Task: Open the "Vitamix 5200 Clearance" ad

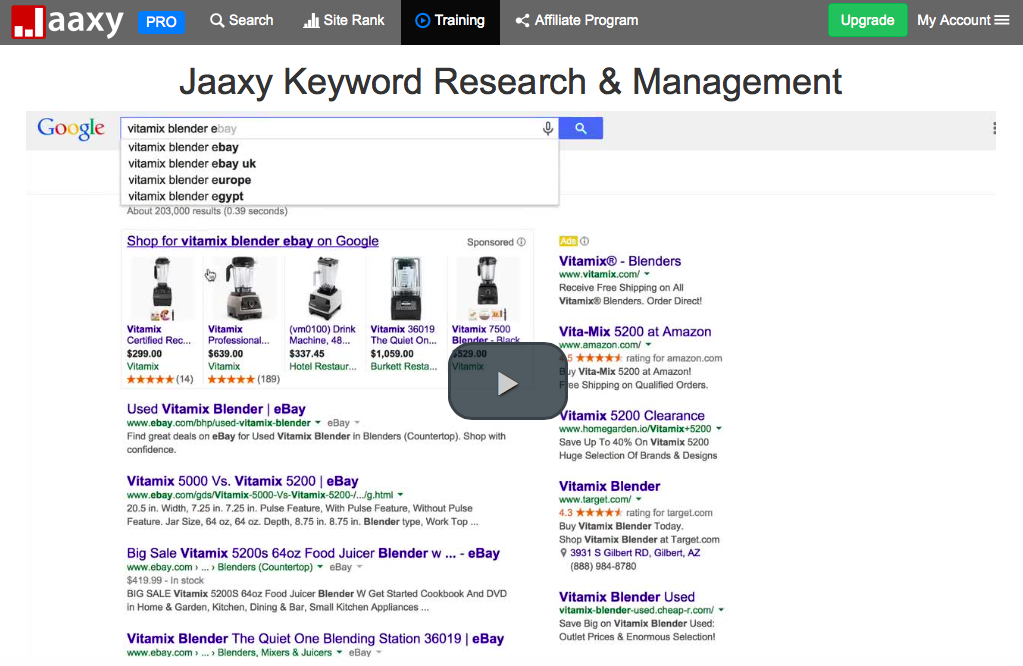Action: click(632, 416)
